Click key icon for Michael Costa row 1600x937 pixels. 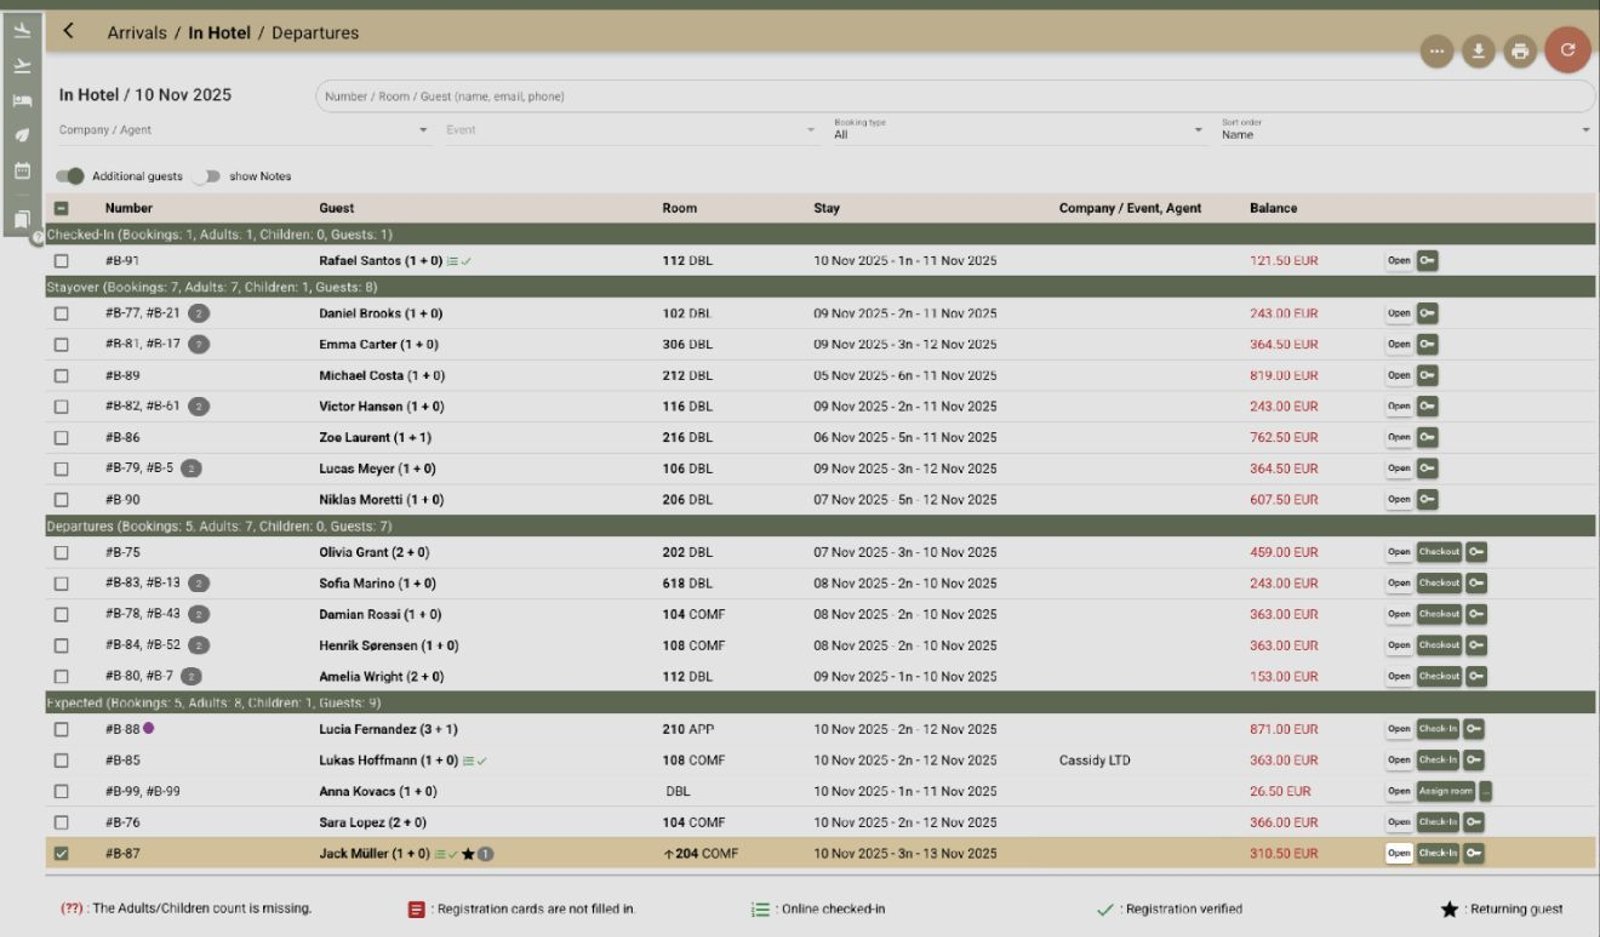coord(1427,376)
